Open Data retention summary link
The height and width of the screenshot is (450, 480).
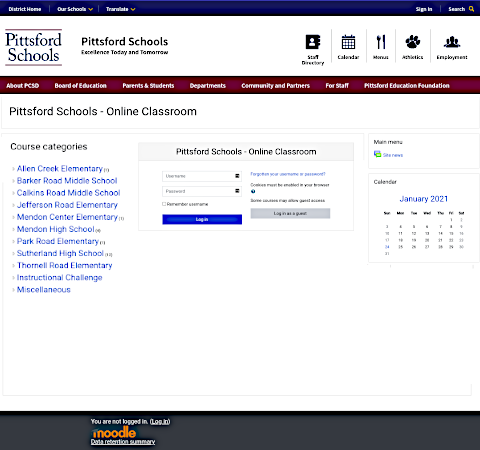[123, 442]
